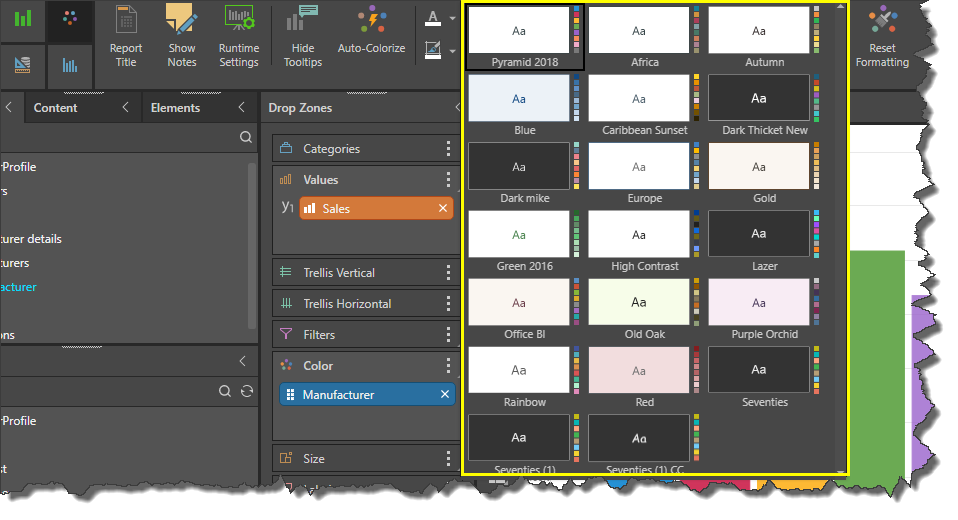Image resolution: width=958 pixels, height=520 pixels.
Task: Click the color dots icon at top left
Action: (70, 19)
